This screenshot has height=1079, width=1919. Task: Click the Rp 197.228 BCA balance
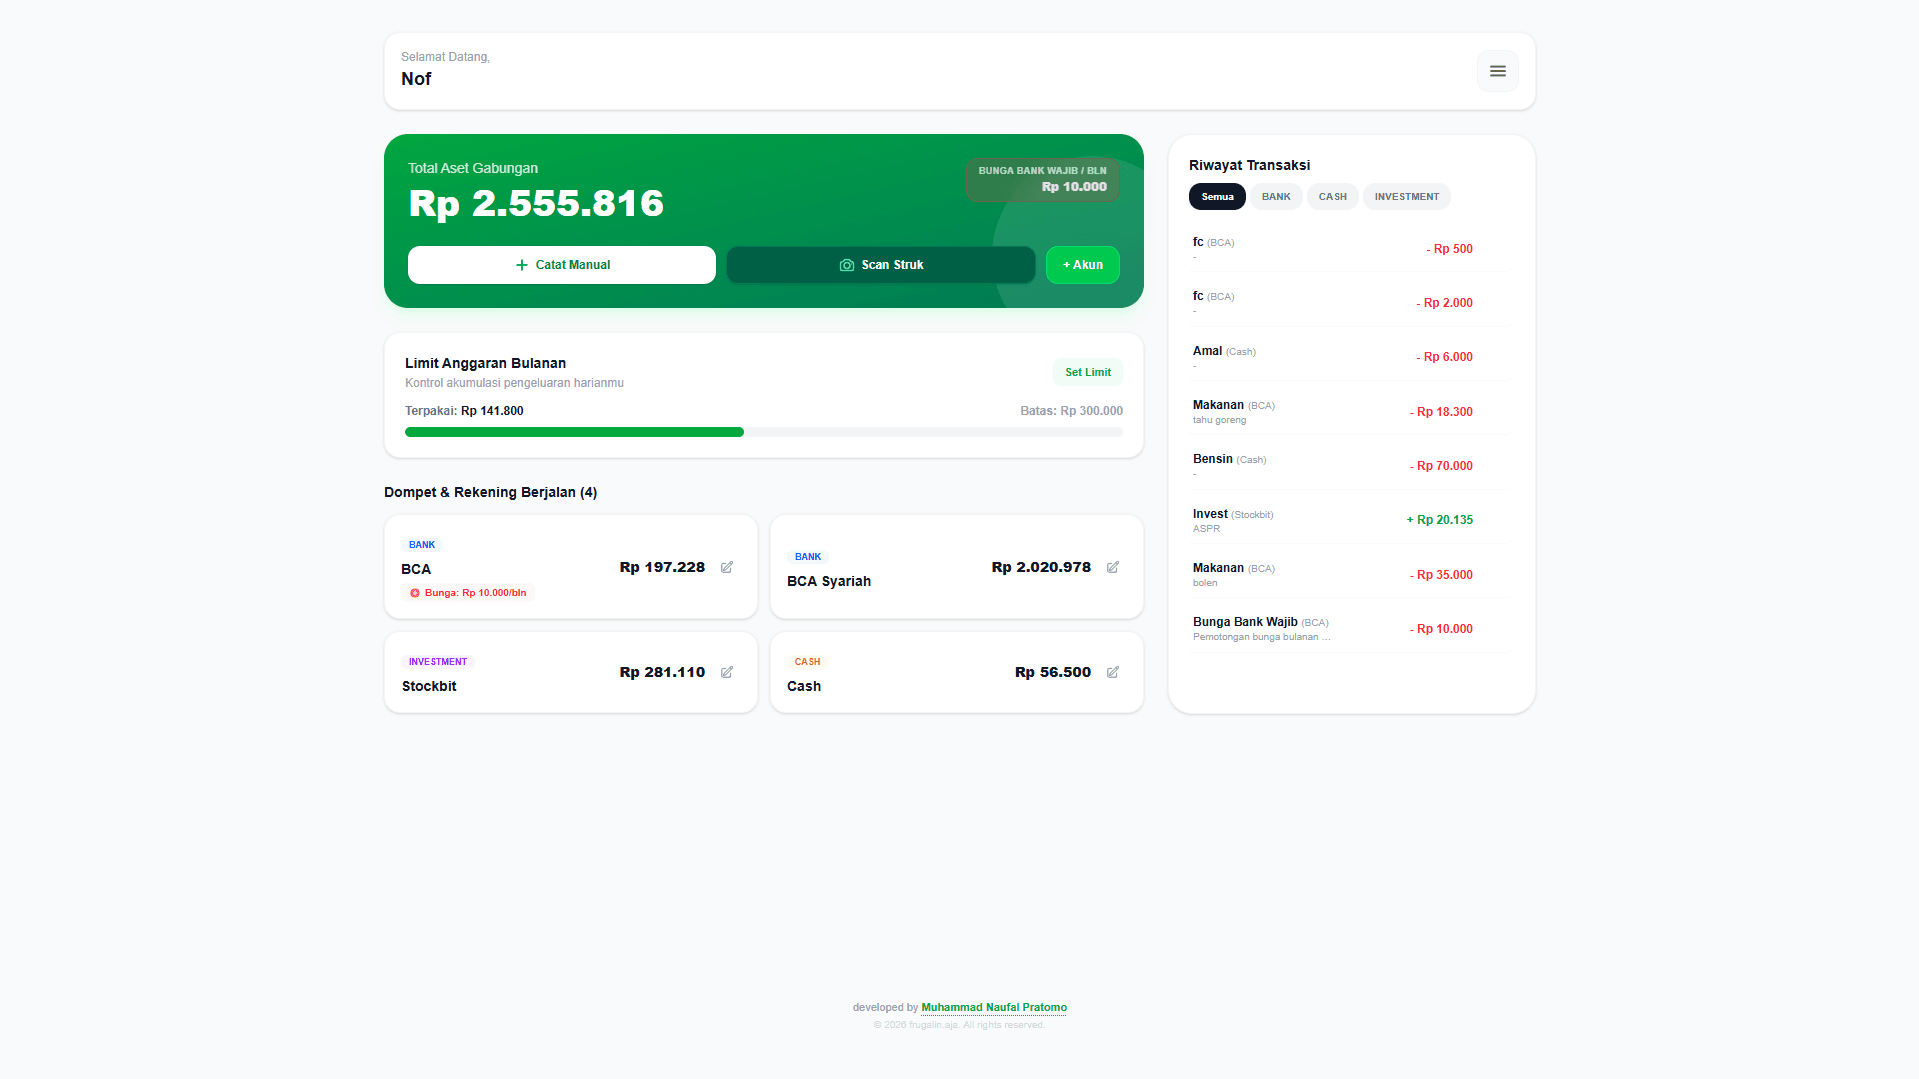662,567
